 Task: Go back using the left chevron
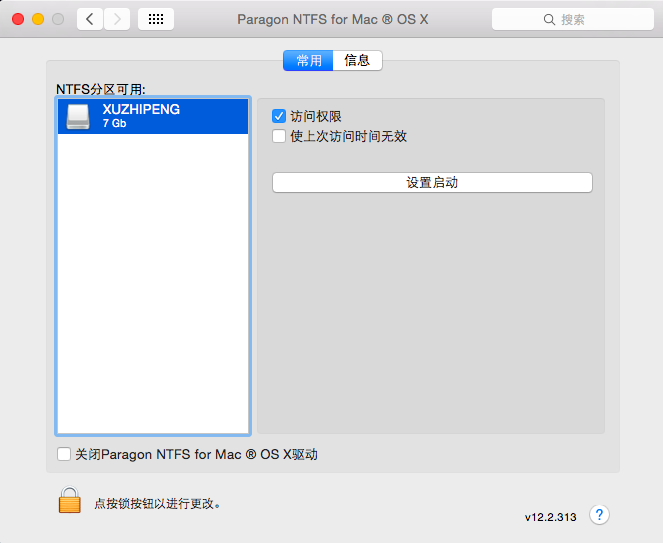click(90, 19)
